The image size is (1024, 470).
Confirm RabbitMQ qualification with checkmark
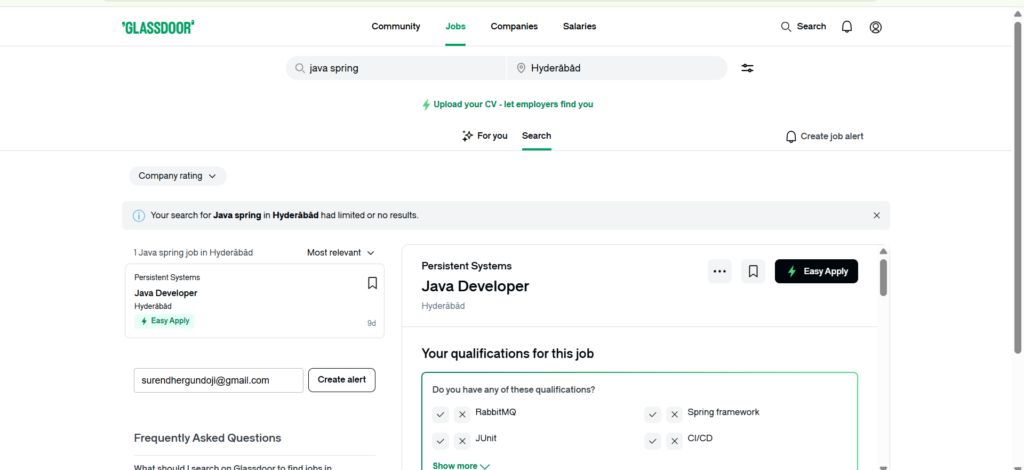click(x=440, y=415)
